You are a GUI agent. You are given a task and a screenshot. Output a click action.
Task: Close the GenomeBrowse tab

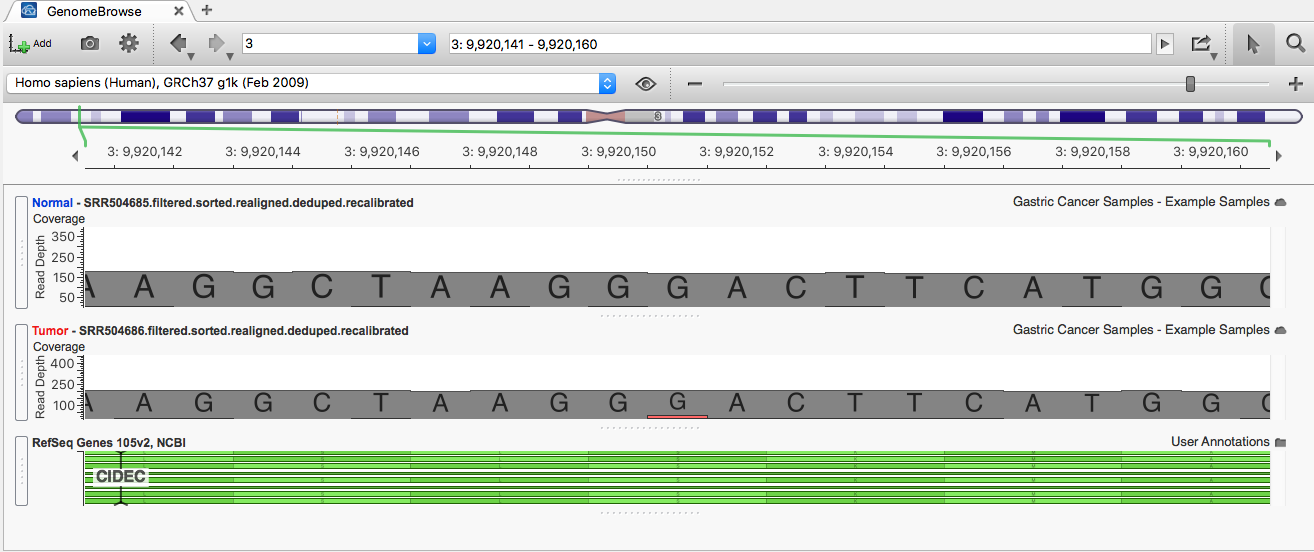(x=178, y=11)
